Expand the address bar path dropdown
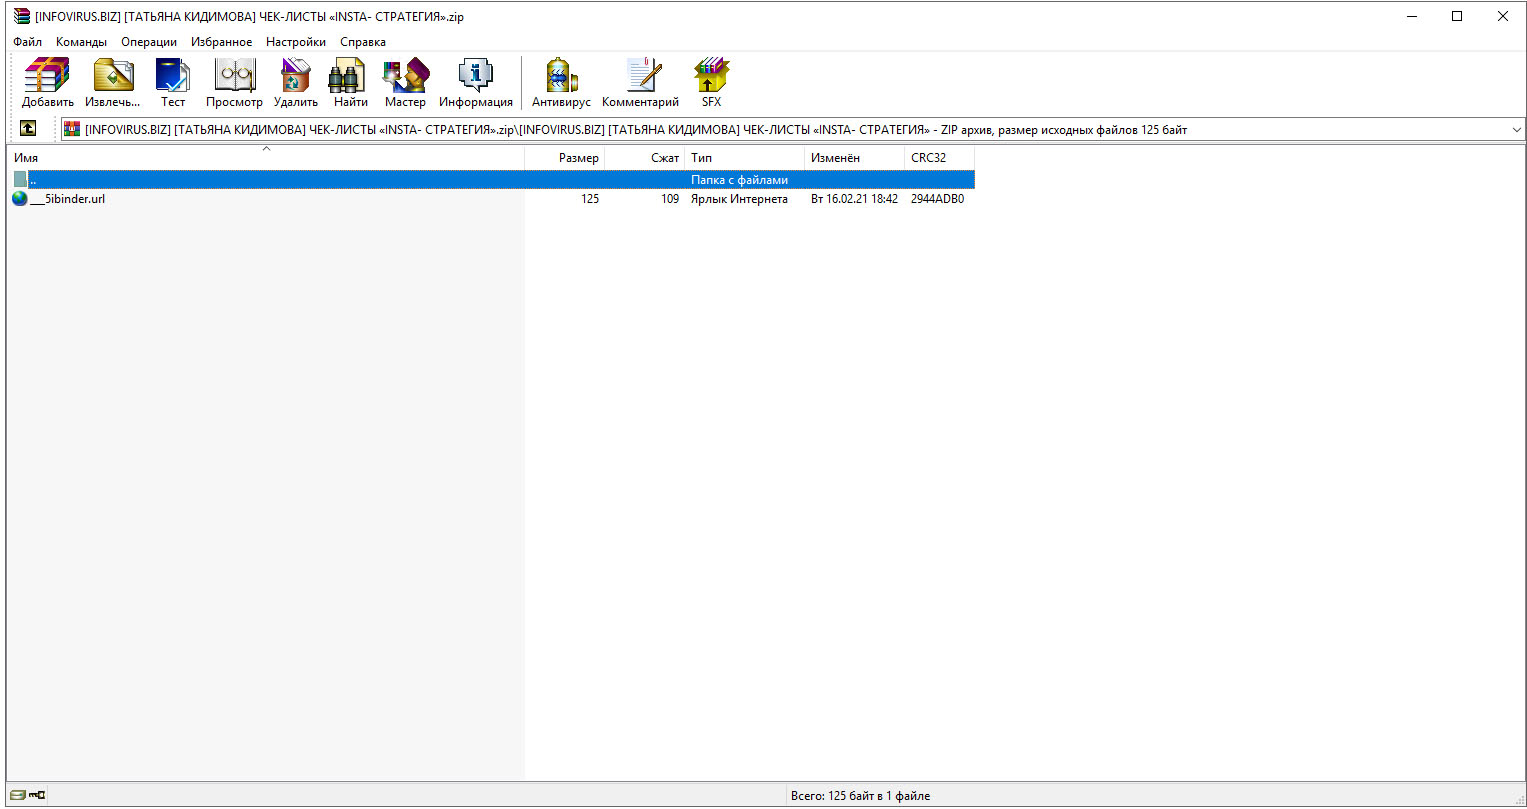This screenshot has width=1527, height=809. 1517,130
